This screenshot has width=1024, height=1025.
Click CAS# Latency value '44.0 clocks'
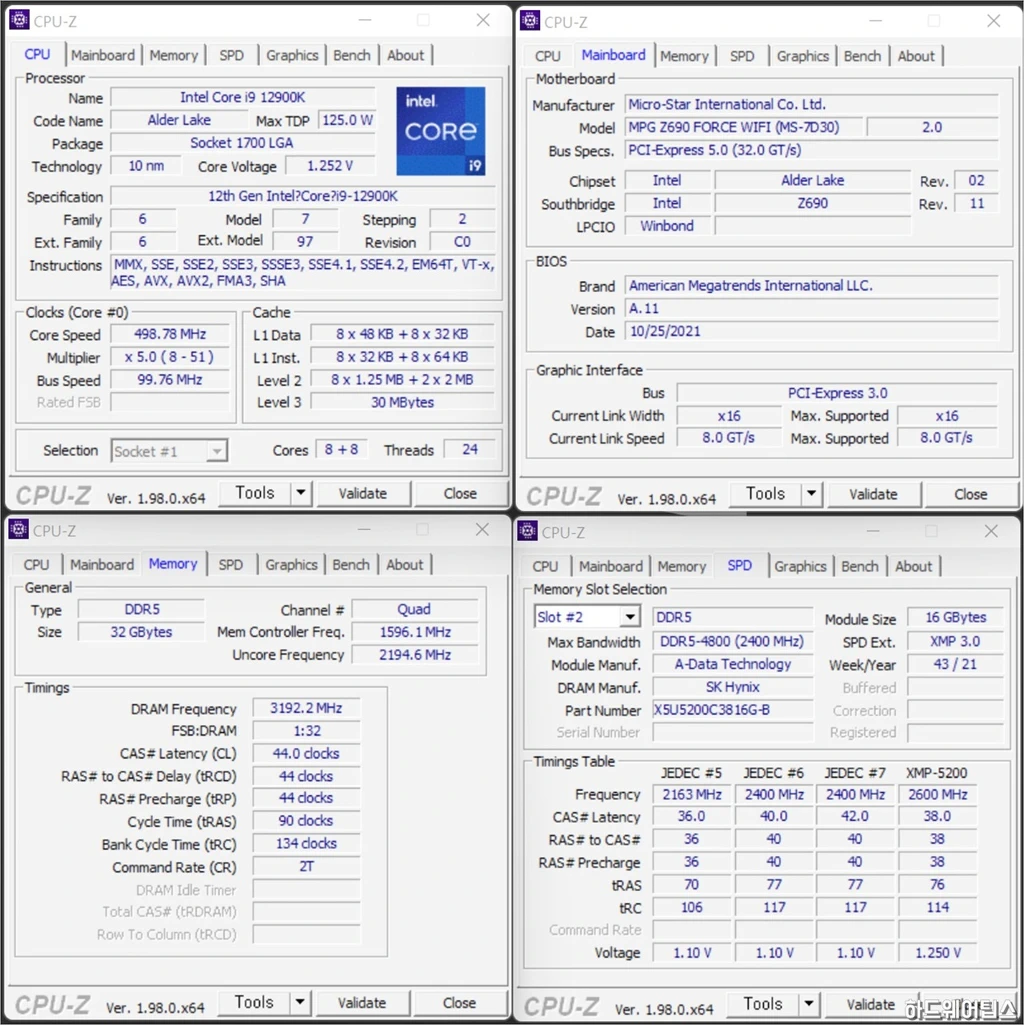click(x=306, y=754)
